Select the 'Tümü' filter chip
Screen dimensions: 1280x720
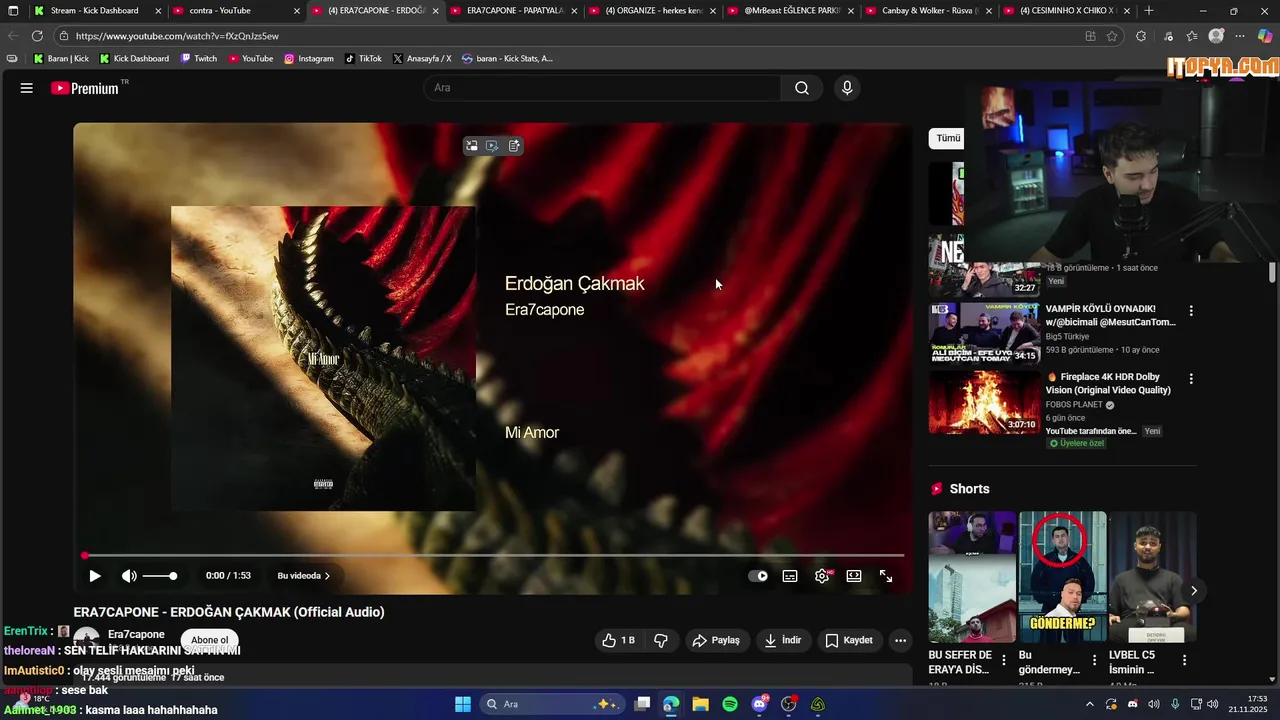(947, 138)
